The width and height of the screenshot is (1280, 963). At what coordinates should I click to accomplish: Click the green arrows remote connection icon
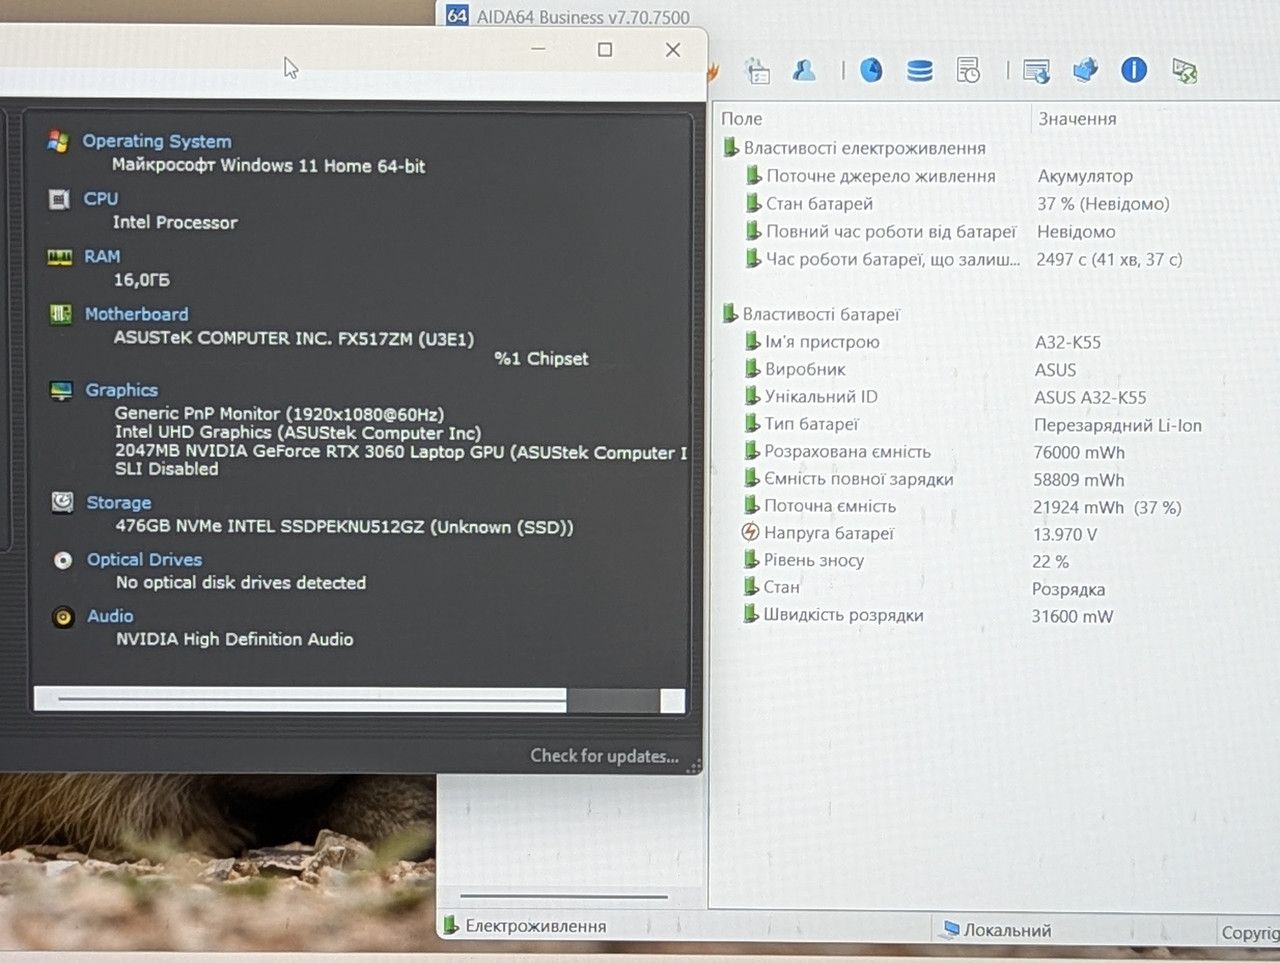1185,71
